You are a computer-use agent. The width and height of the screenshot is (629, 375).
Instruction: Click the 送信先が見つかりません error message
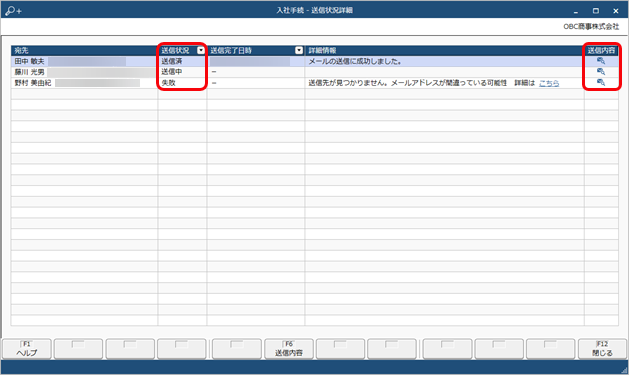pos(408,83)
